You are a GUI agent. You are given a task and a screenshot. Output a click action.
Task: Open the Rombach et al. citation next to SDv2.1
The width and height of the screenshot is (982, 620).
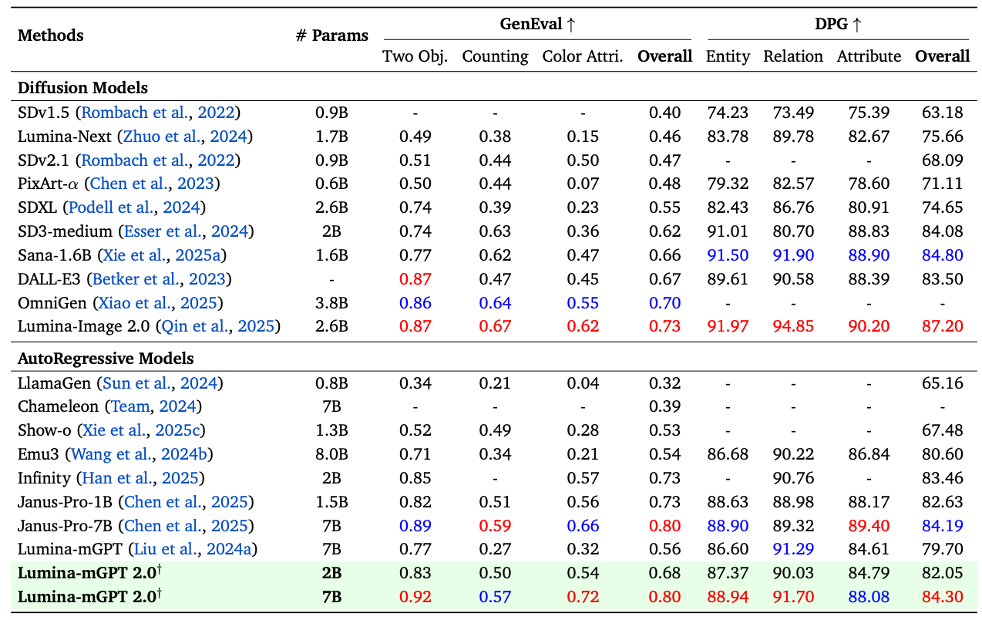coord(158,160)
